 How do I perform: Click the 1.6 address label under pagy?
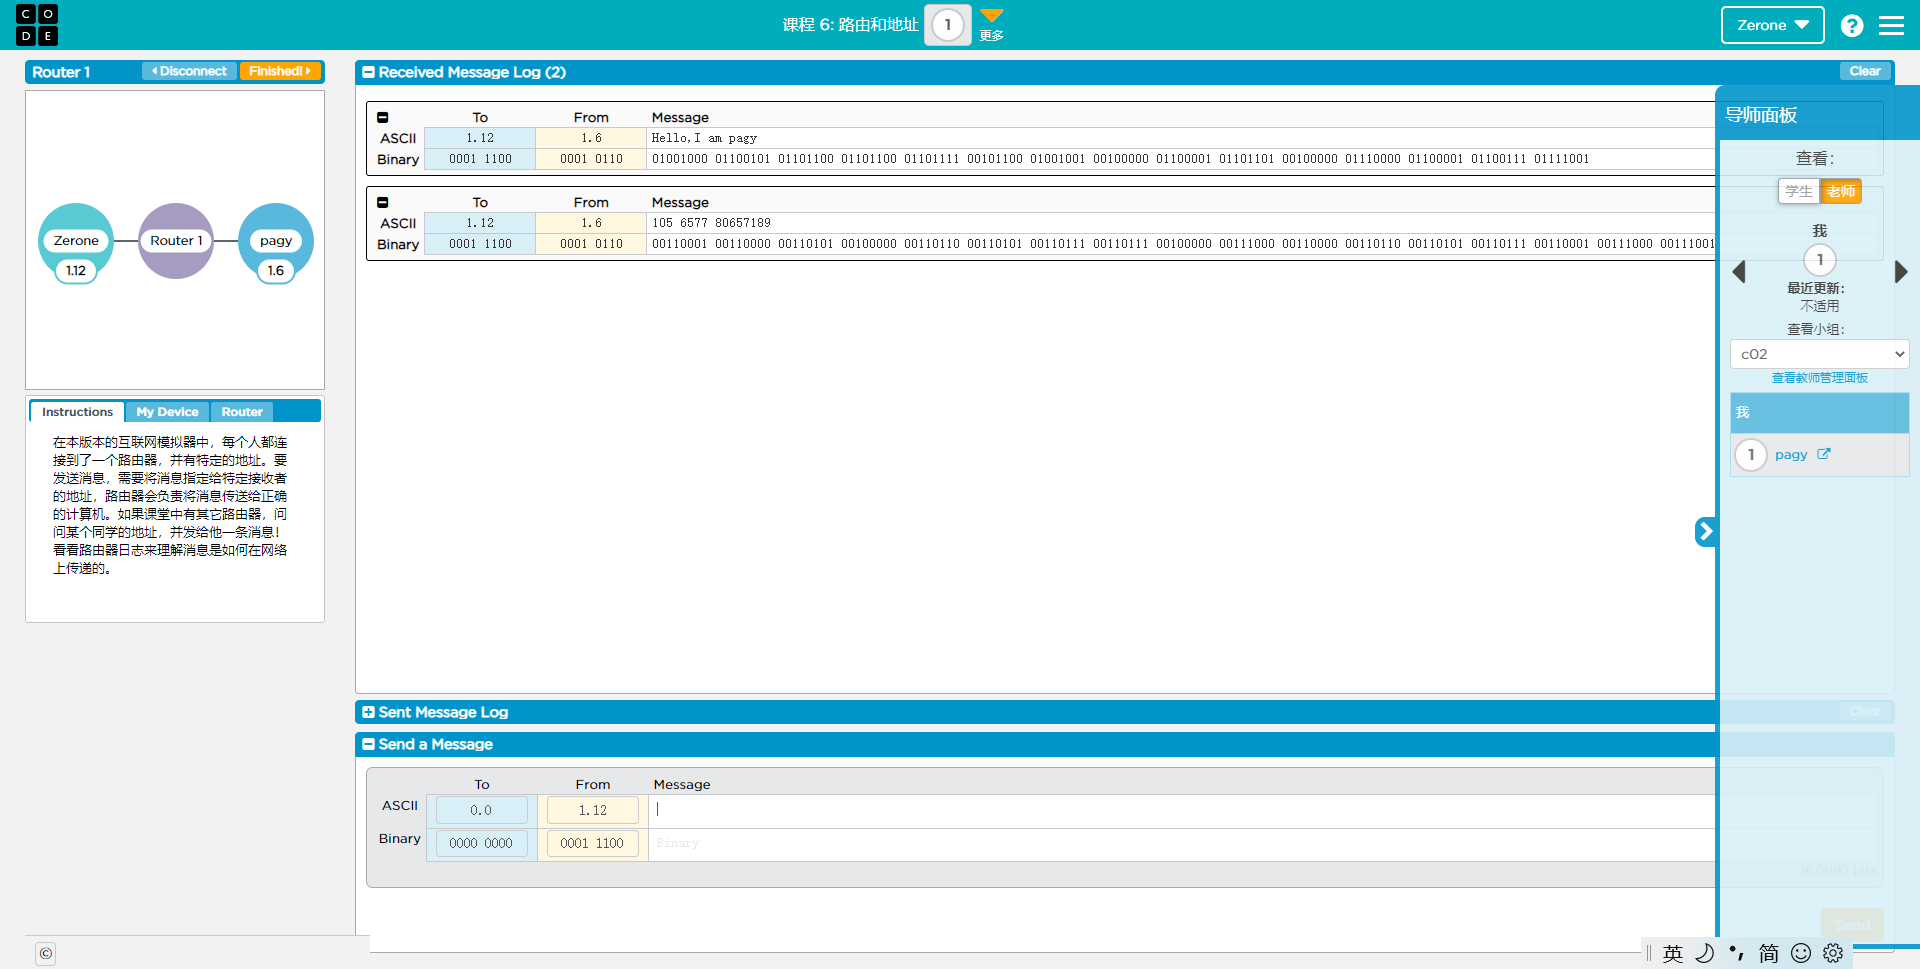(x=276, y=271)
